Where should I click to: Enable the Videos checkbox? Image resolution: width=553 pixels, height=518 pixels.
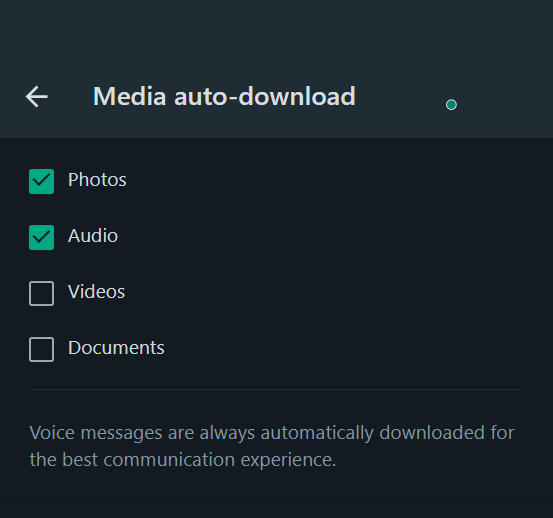coord(41,293)
